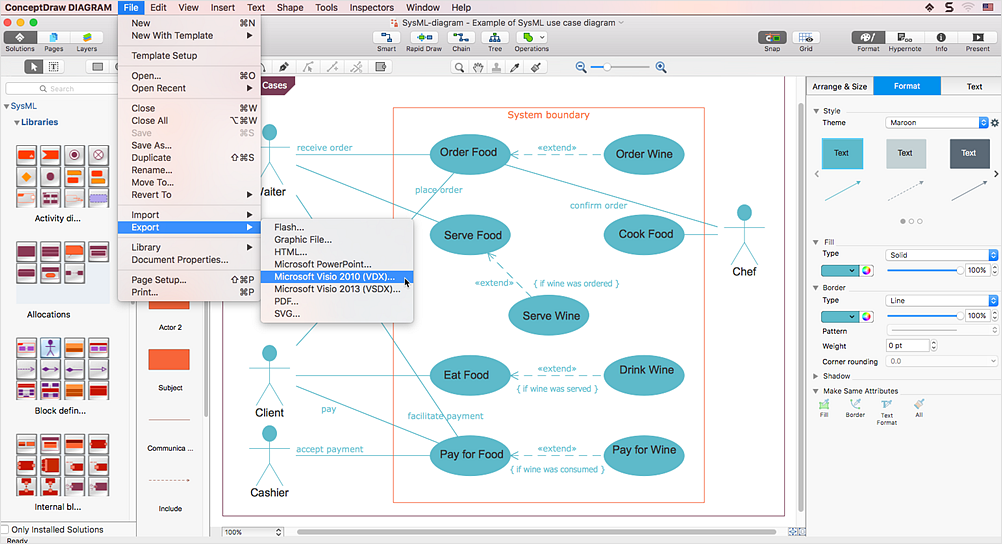1002x544 pixels.
Task: Click the Fill color wheel icon
Action: [867, 270]
